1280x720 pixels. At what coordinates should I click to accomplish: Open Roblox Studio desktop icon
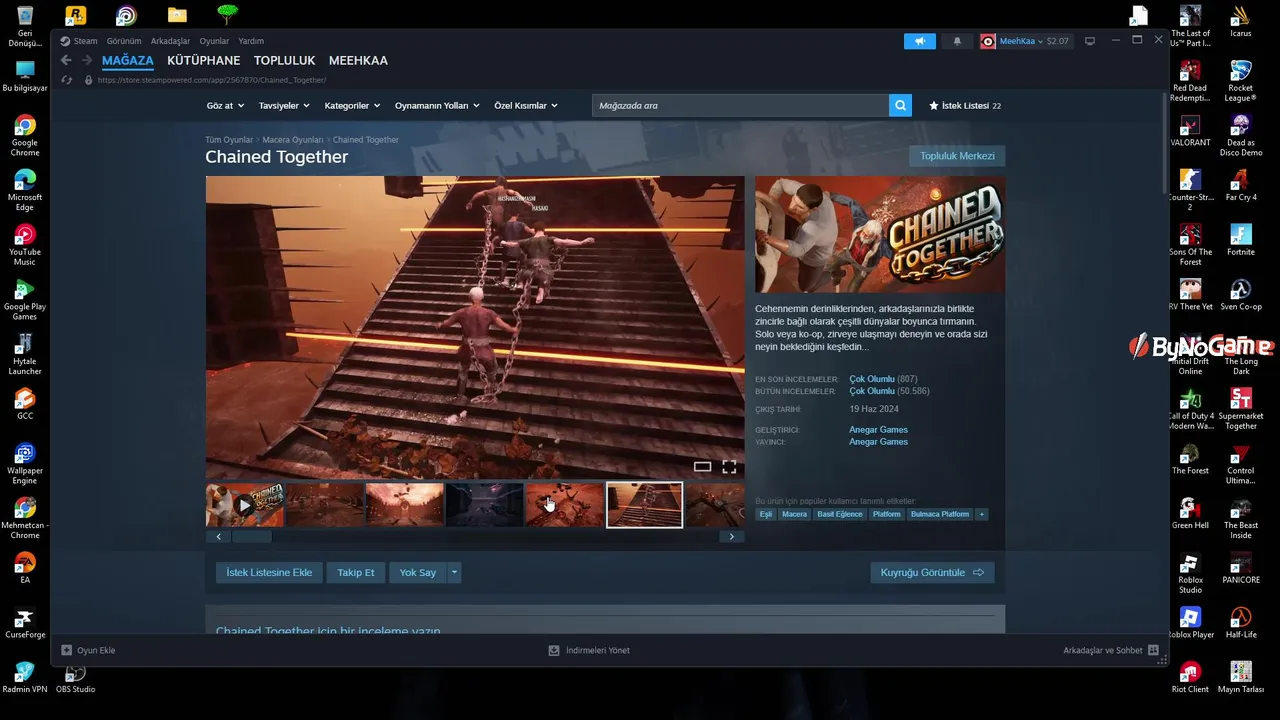[x=1190, y=574]
